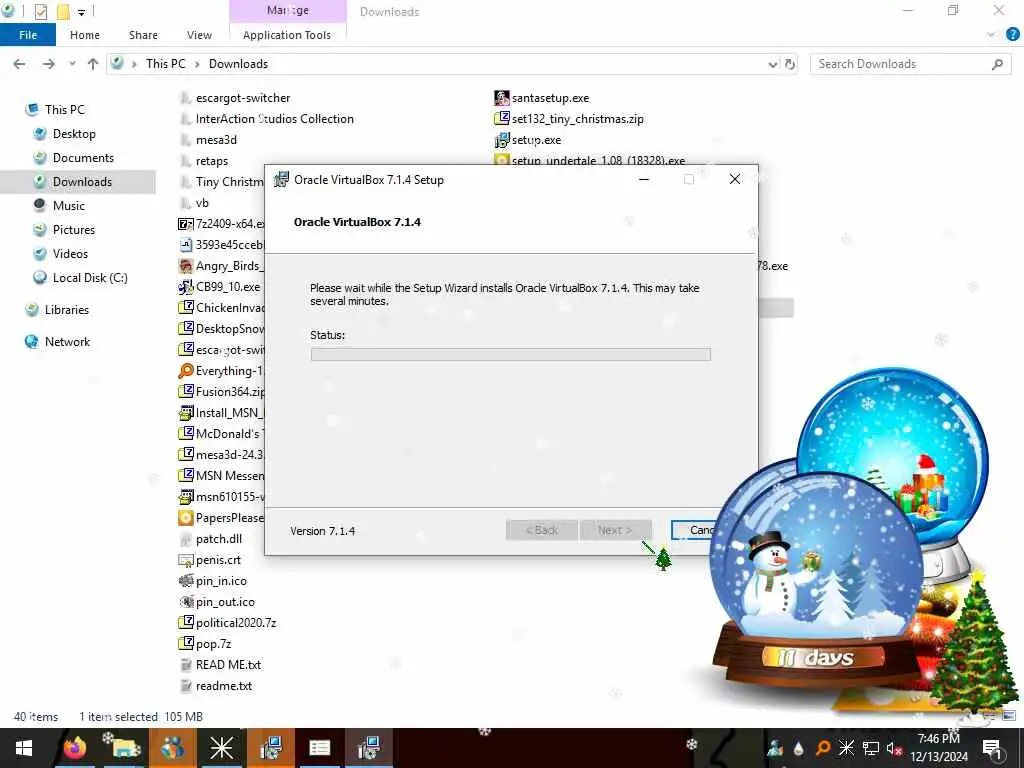
Task: Open Customize Quick Access Toolbar dropdown
Action: (x=81, y=12)
